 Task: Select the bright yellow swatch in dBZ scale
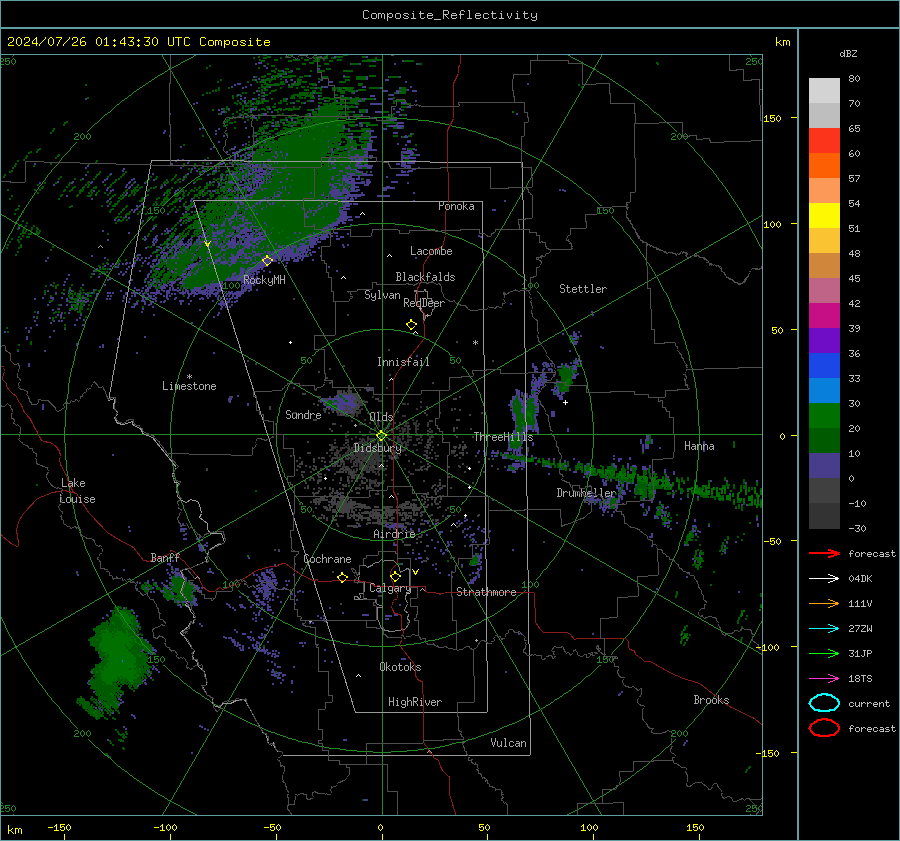pos(824,216)
